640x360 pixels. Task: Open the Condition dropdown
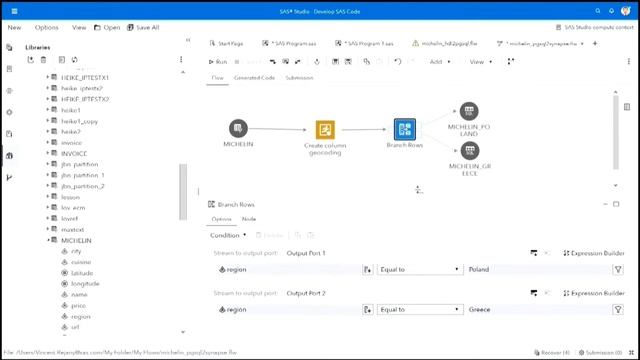(228, 235)
